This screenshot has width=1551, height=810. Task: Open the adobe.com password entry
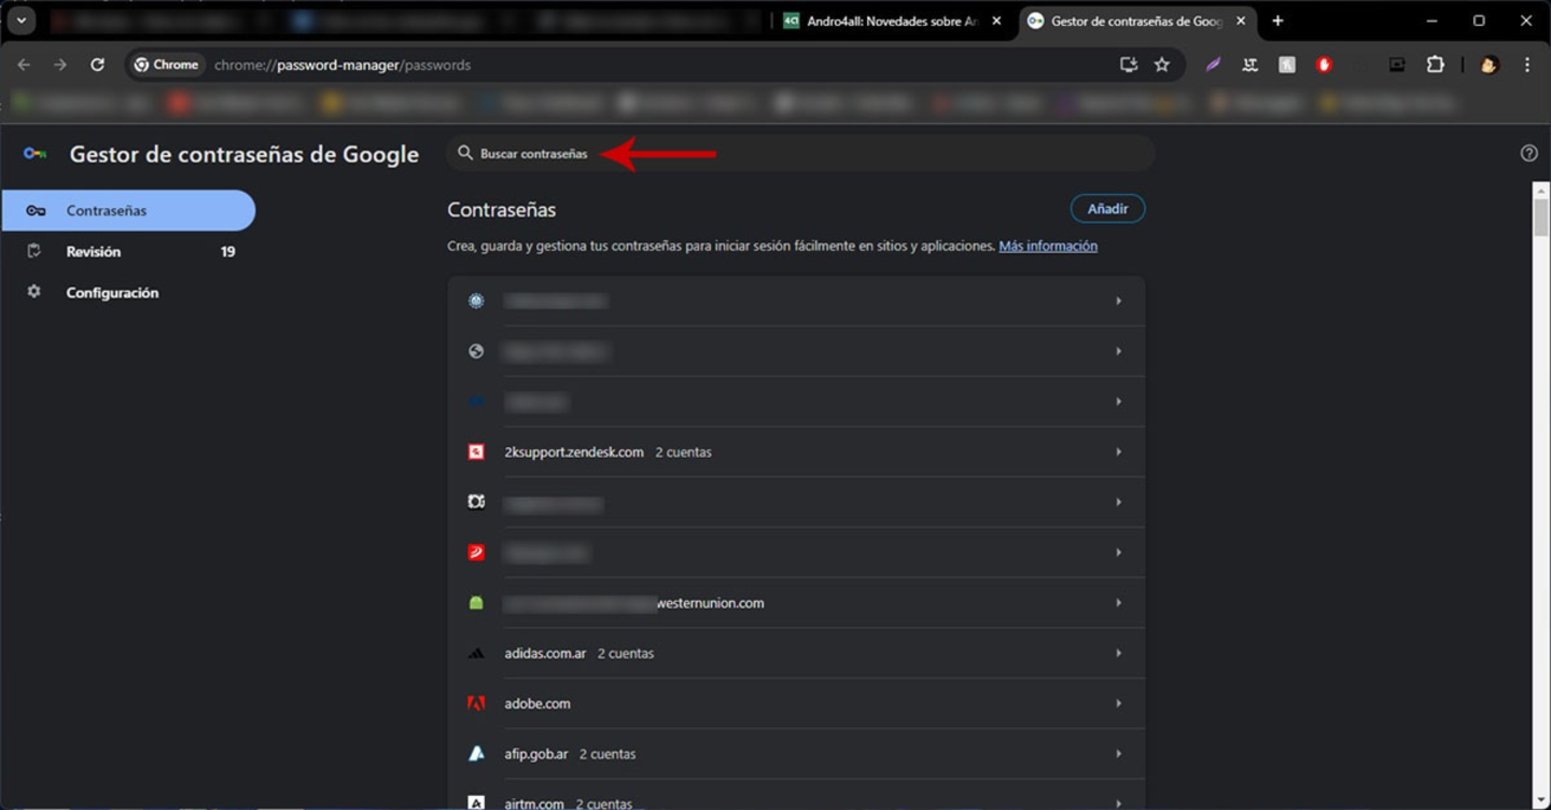[796, 704]
